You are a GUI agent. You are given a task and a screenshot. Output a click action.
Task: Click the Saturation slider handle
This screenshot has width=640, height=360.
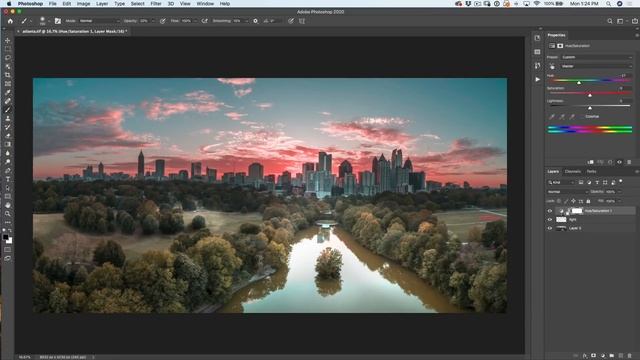(x=590, y=95)
